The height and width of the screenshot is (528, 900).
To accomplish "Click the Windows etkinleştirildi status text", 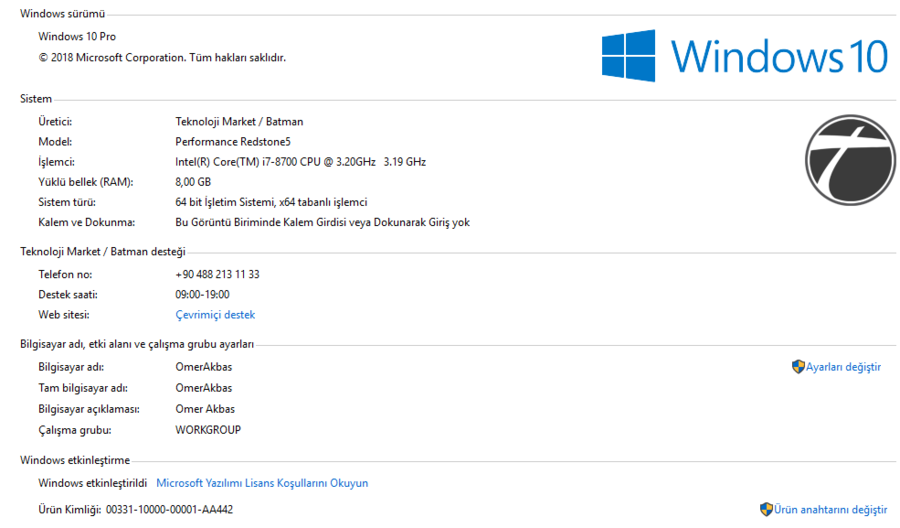I will (x=92, y=483).
